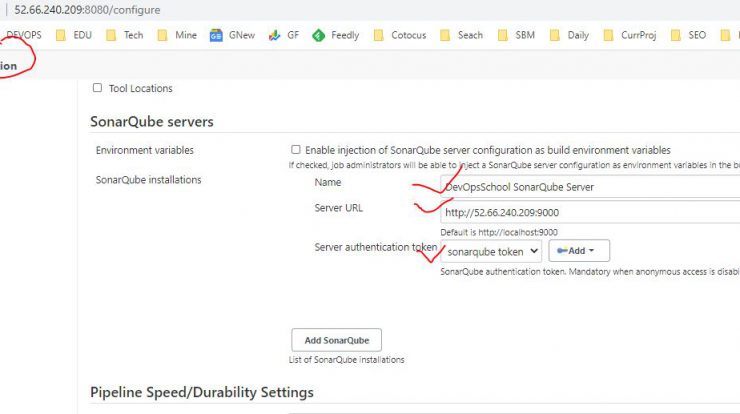Click the Add credentials button
Screen dimensions: 740x414
[579, 251]
